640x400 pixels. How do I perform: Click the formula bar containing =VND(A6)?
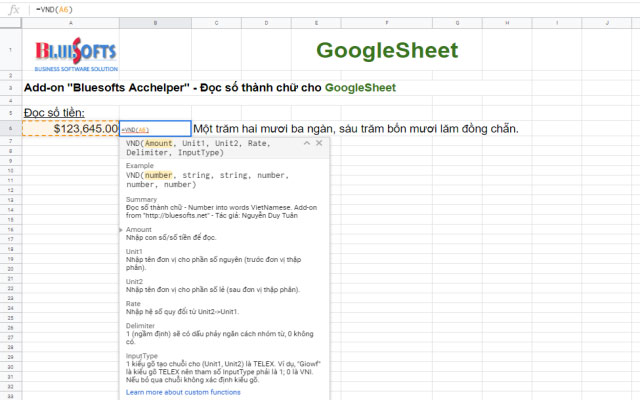335,9
